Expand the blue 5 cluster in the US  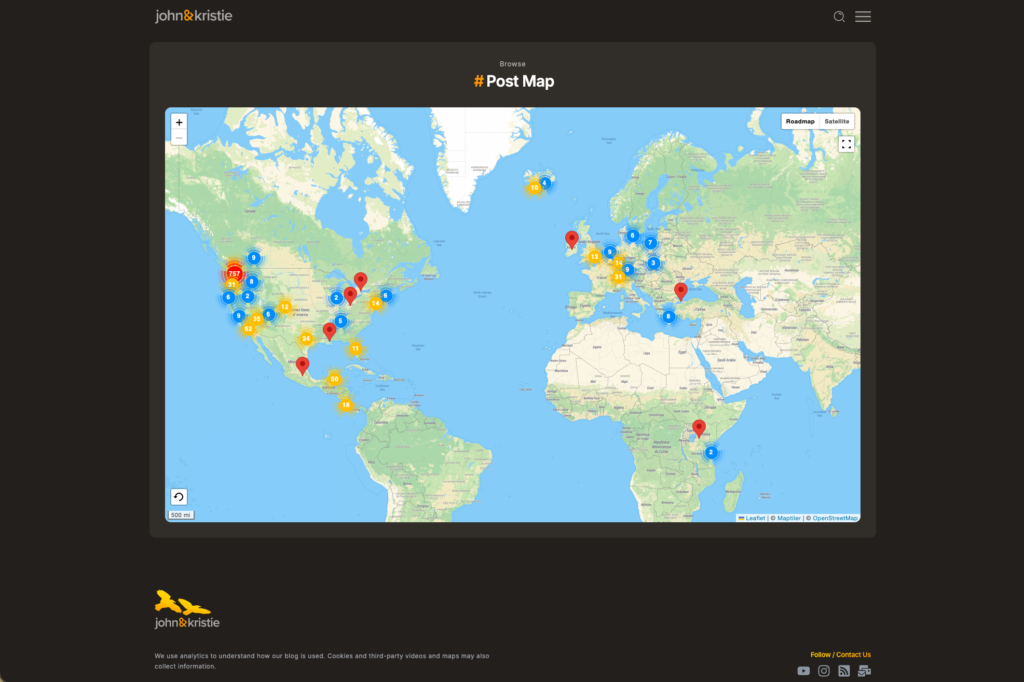[340, 321]
